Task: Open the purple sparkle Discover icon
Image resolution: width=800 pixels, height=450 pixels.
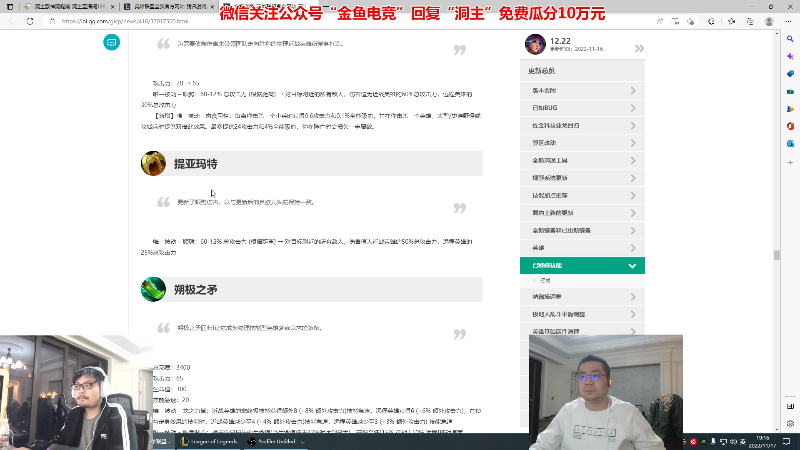Action: [790, 56]
